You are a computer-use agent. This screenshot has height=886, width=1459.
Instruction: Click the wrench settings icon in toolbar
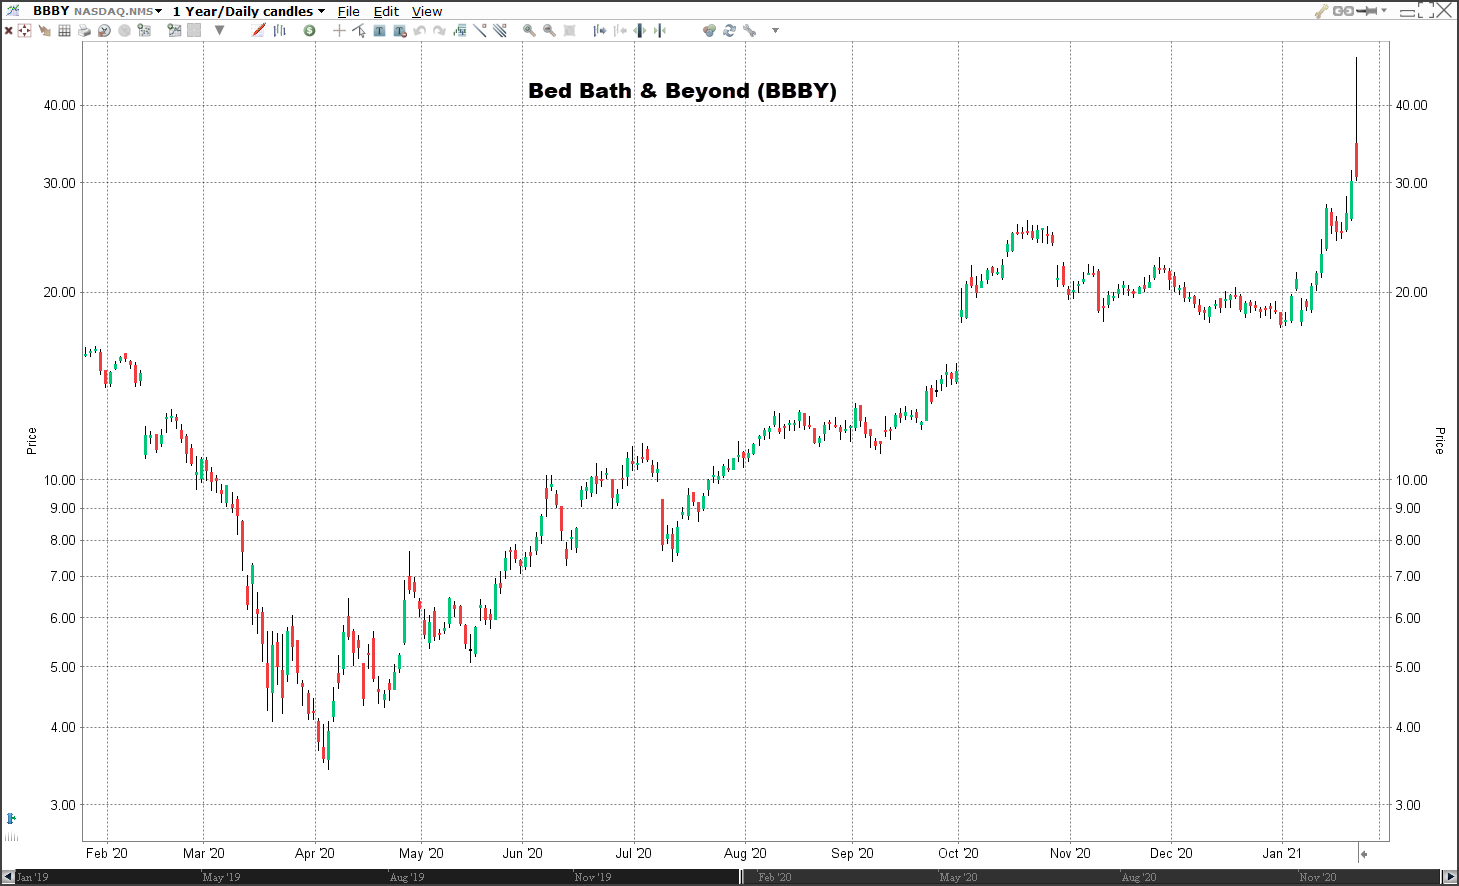point(749,30)
